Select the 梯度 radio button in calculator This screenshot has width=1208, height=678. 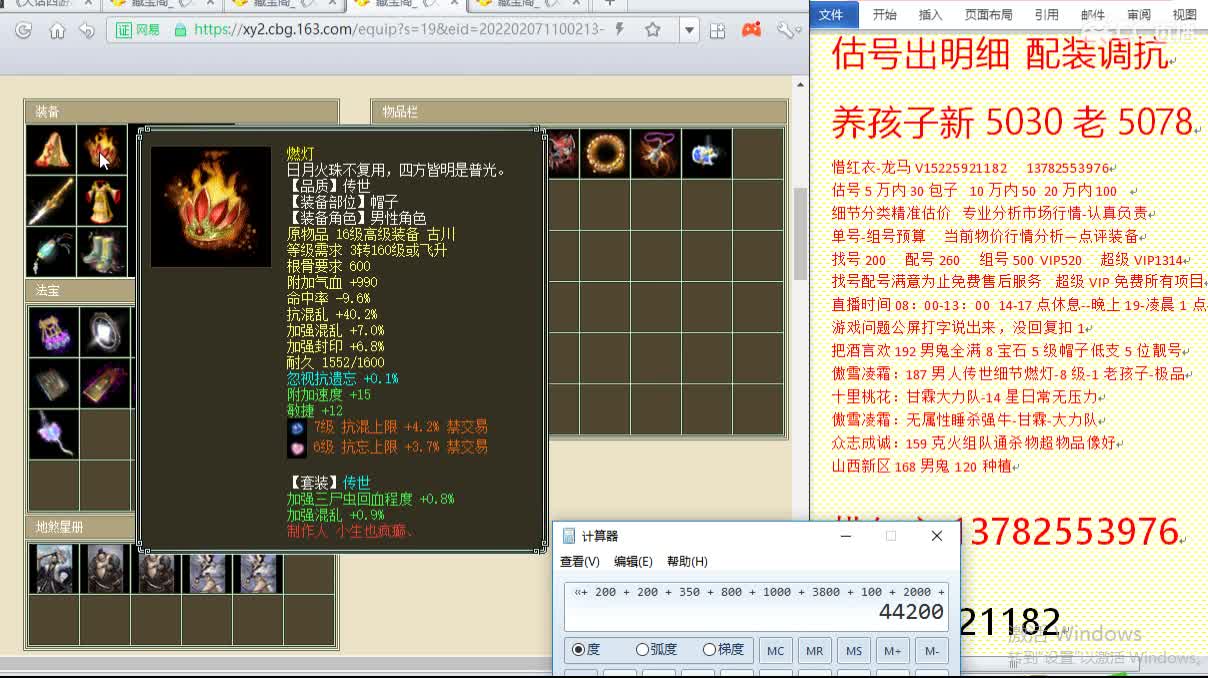tap(723, 650)
